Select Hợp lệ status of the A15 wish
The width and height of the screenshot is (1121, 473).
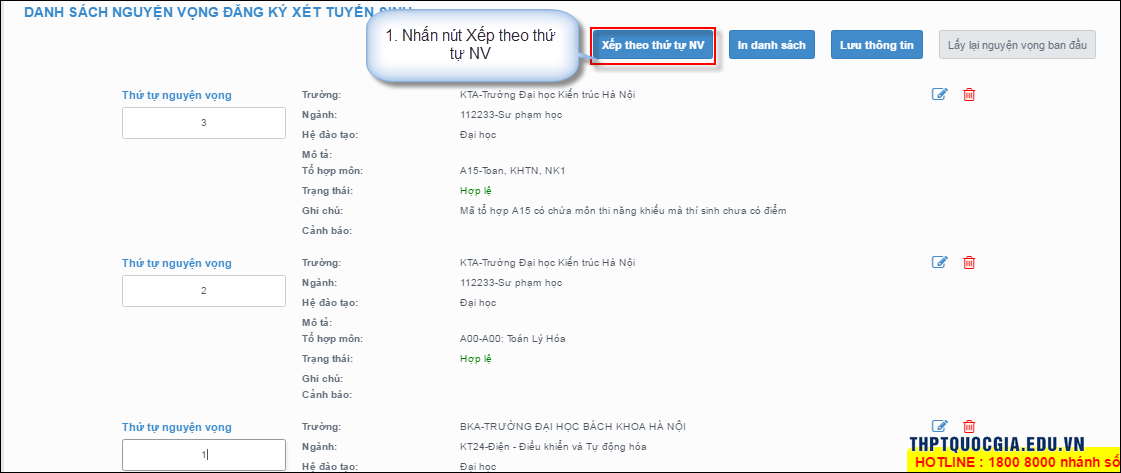(x=475, y=191)
